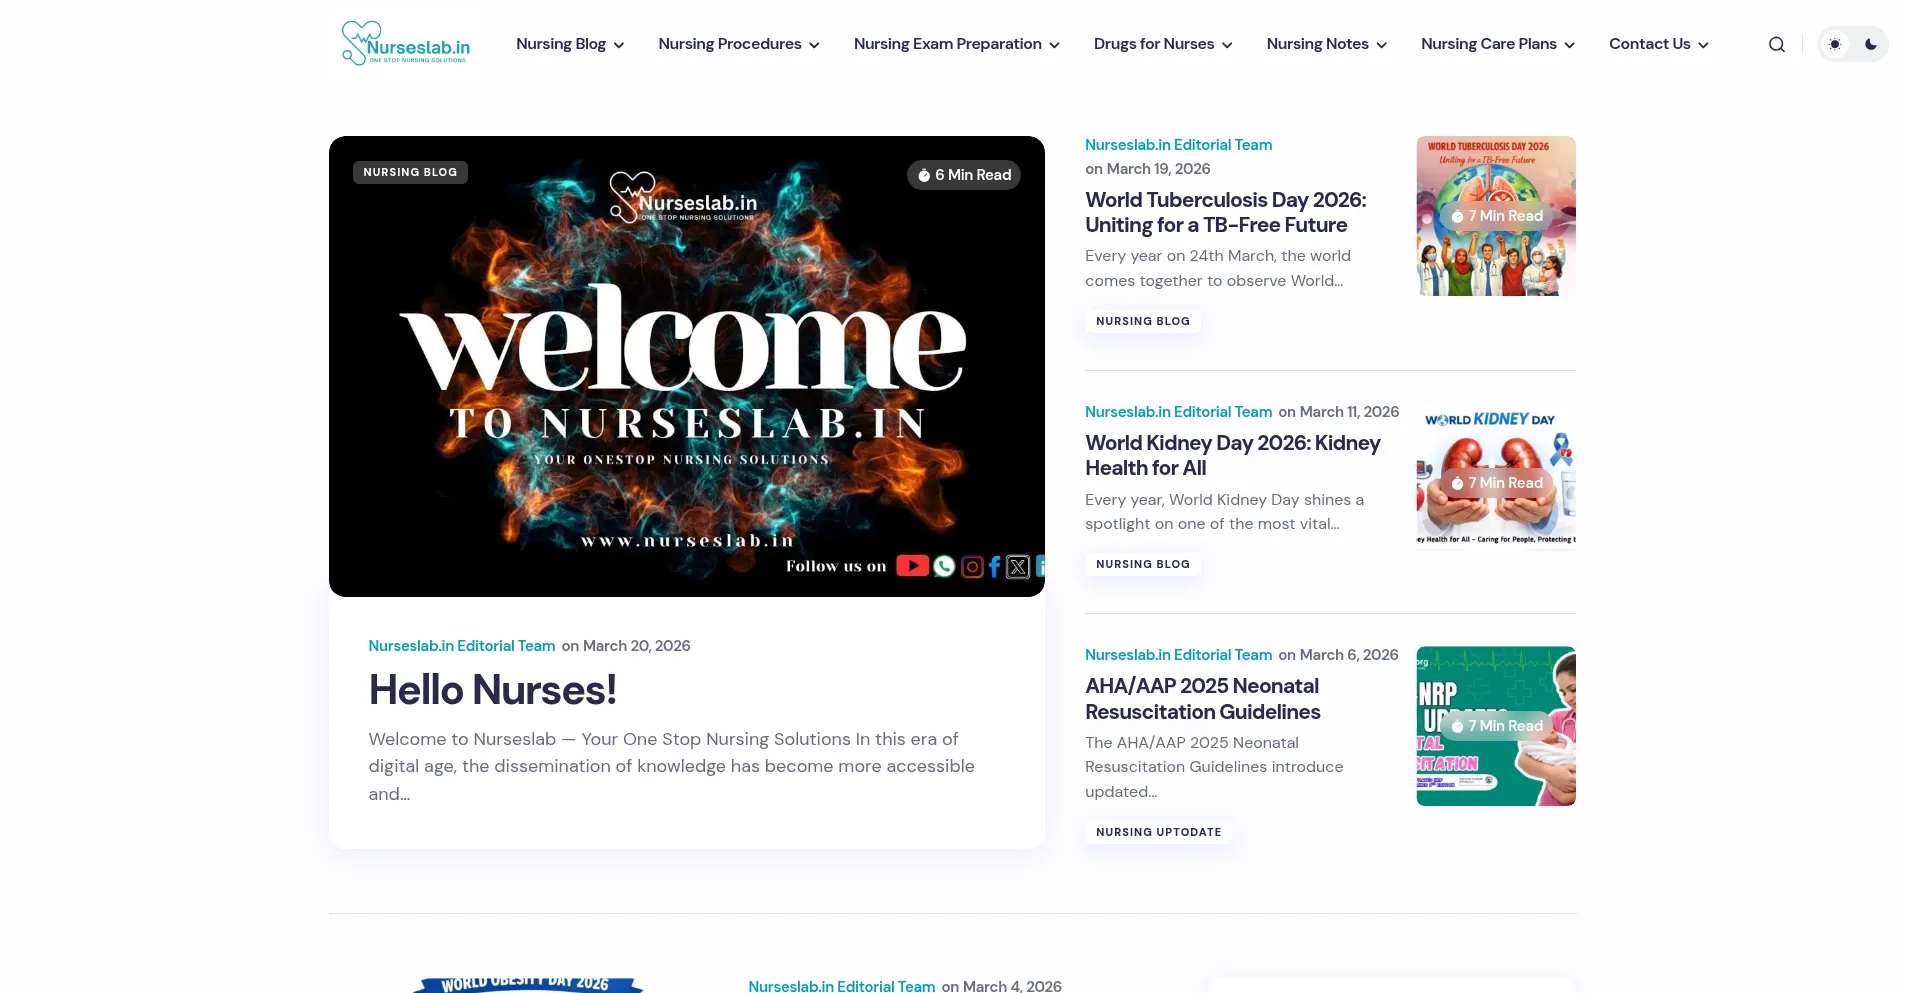This screenshot has width=1920, height=993.
Task: Click the Hello Nurses! excerpt paragraph
Action: click(x=672, y=766)
